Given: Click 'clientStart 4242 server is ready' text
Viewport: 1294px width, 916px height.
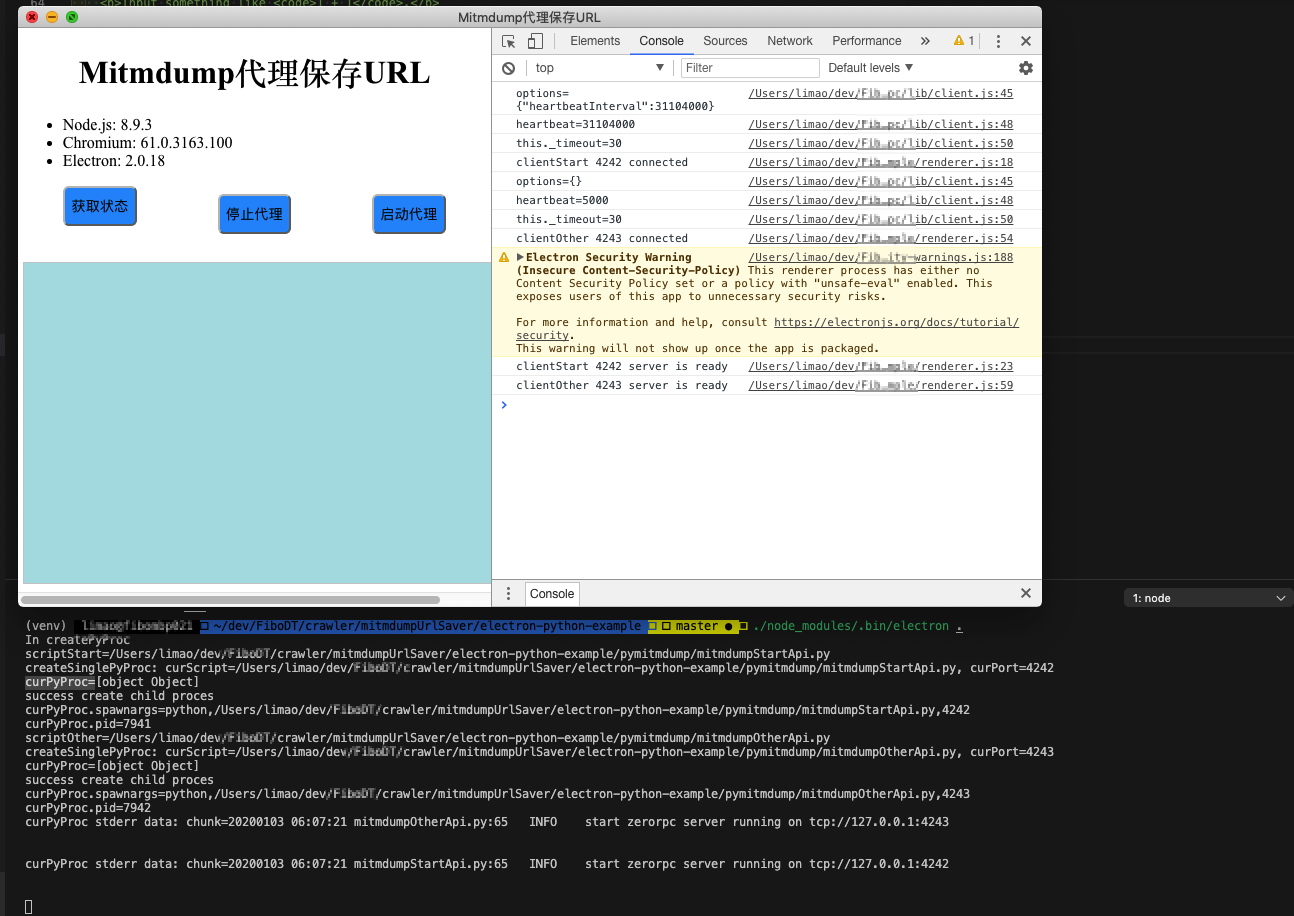Looking at the screenshot, I should (x=622, y=366).
